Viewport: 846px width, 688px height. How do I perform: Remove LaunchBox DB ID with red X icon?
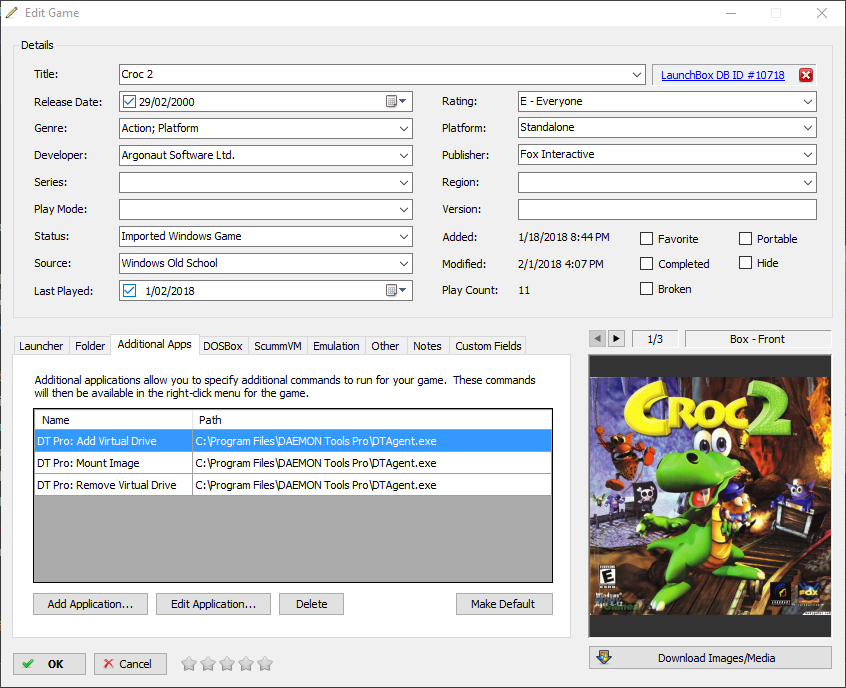tap(806, 75)
